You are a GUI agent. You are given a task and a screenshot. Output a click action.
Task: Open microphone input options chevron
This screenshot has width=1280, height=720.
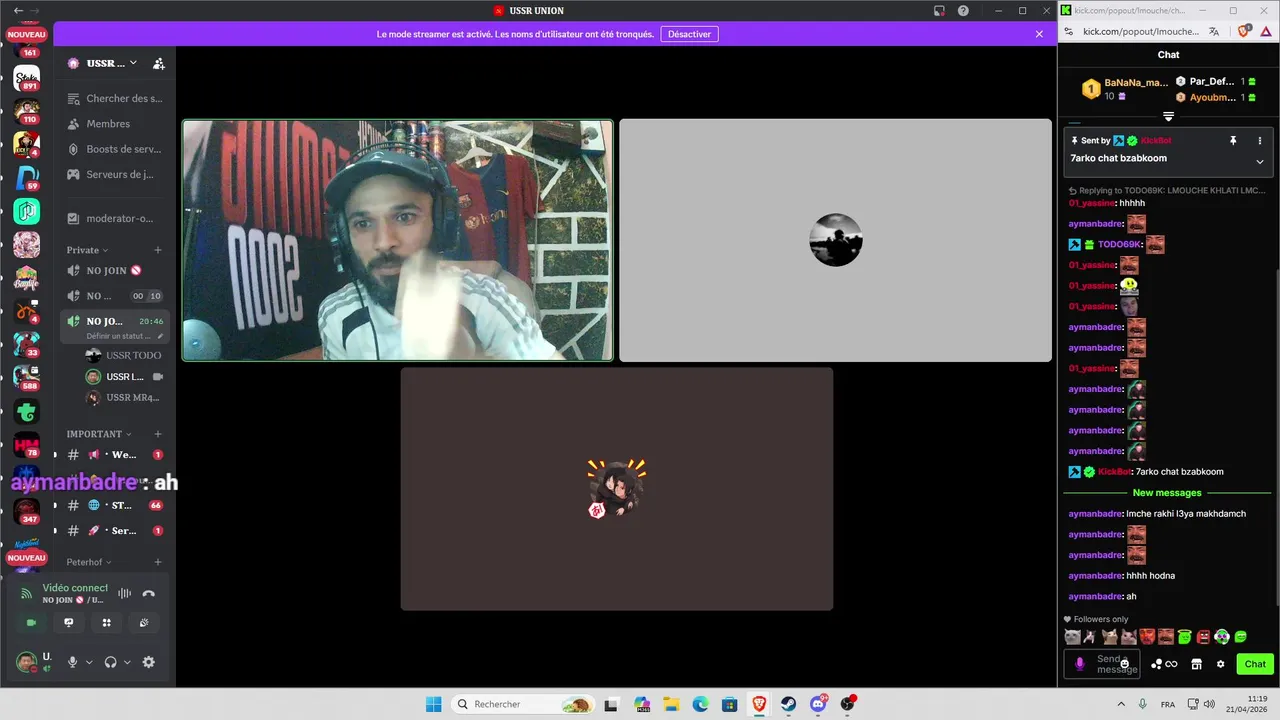(x=89, y=662)
